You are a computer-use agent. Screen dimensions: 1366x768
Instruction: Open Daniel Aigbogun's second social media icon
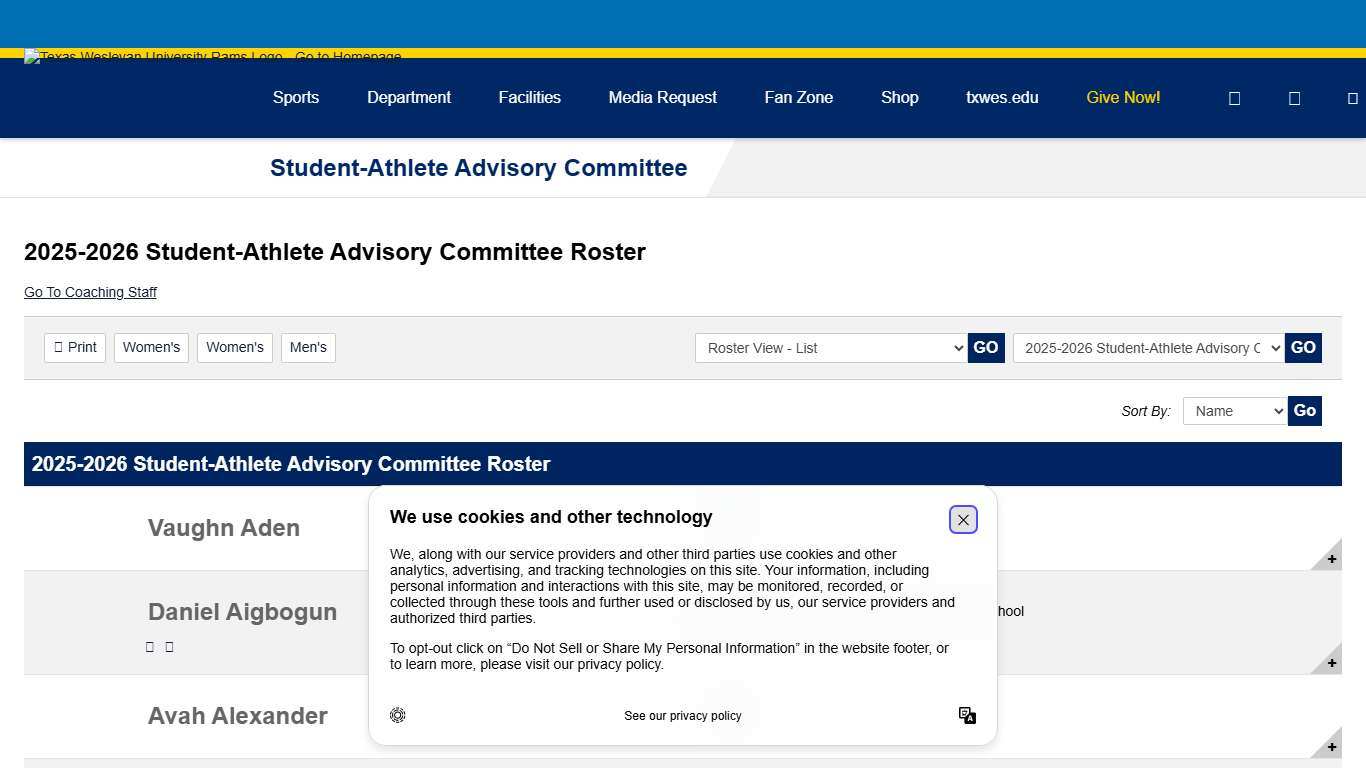169,646
